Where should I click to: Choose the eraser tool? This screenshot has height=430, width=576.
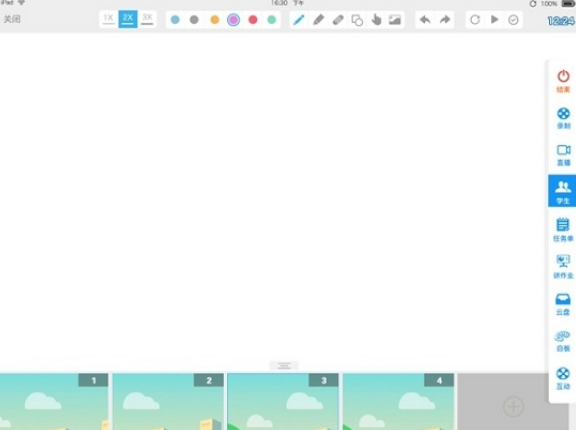[x=338, y=19]
